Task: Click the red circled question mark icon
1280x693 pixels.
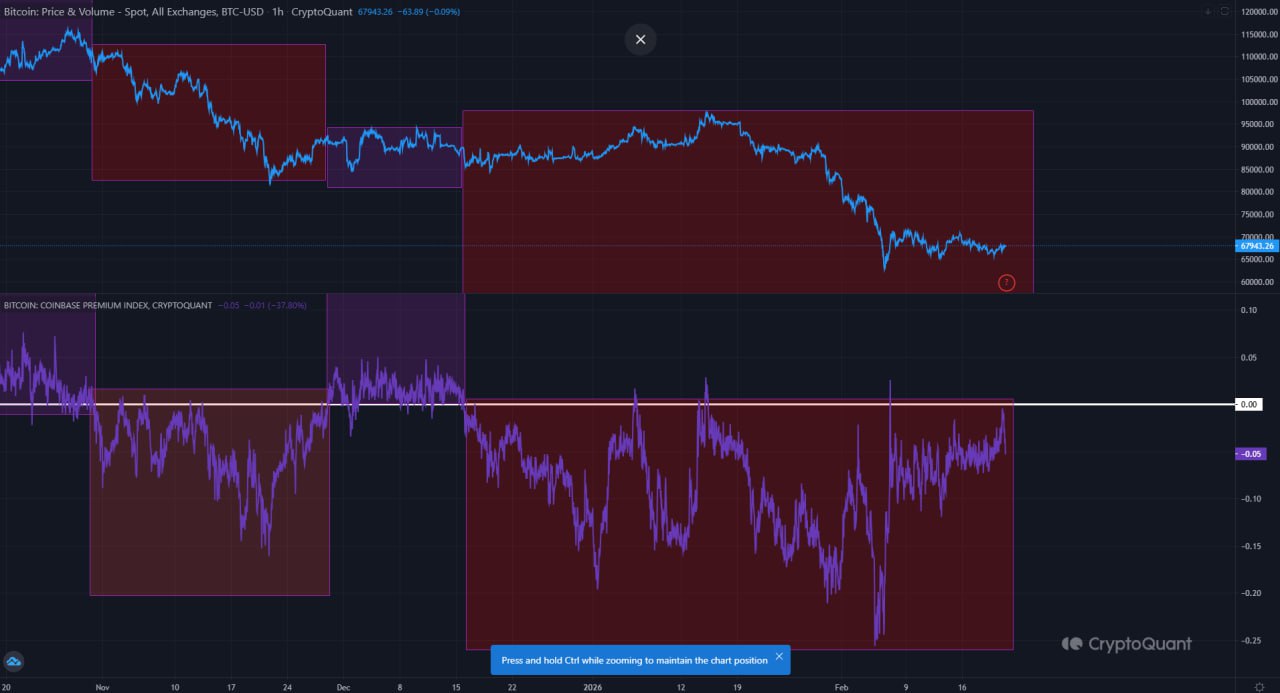Action: click(x=1006, y=283)
